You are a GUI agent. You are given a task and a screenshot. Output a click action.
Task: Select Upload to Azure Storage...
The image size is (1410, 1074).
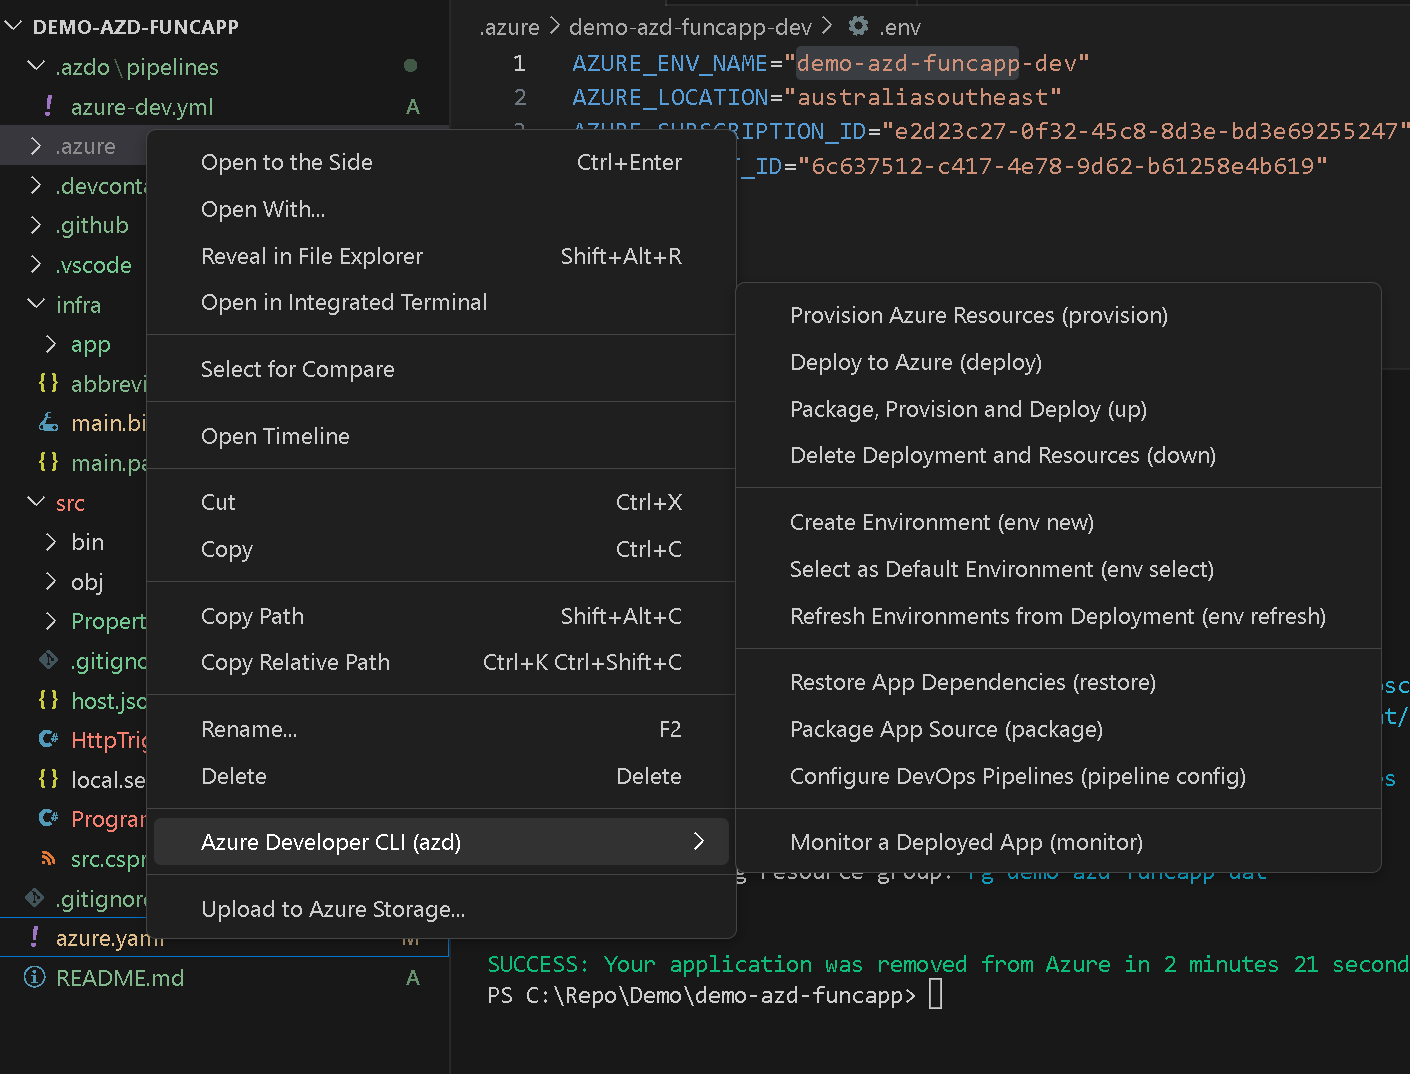tap(441, 909)
